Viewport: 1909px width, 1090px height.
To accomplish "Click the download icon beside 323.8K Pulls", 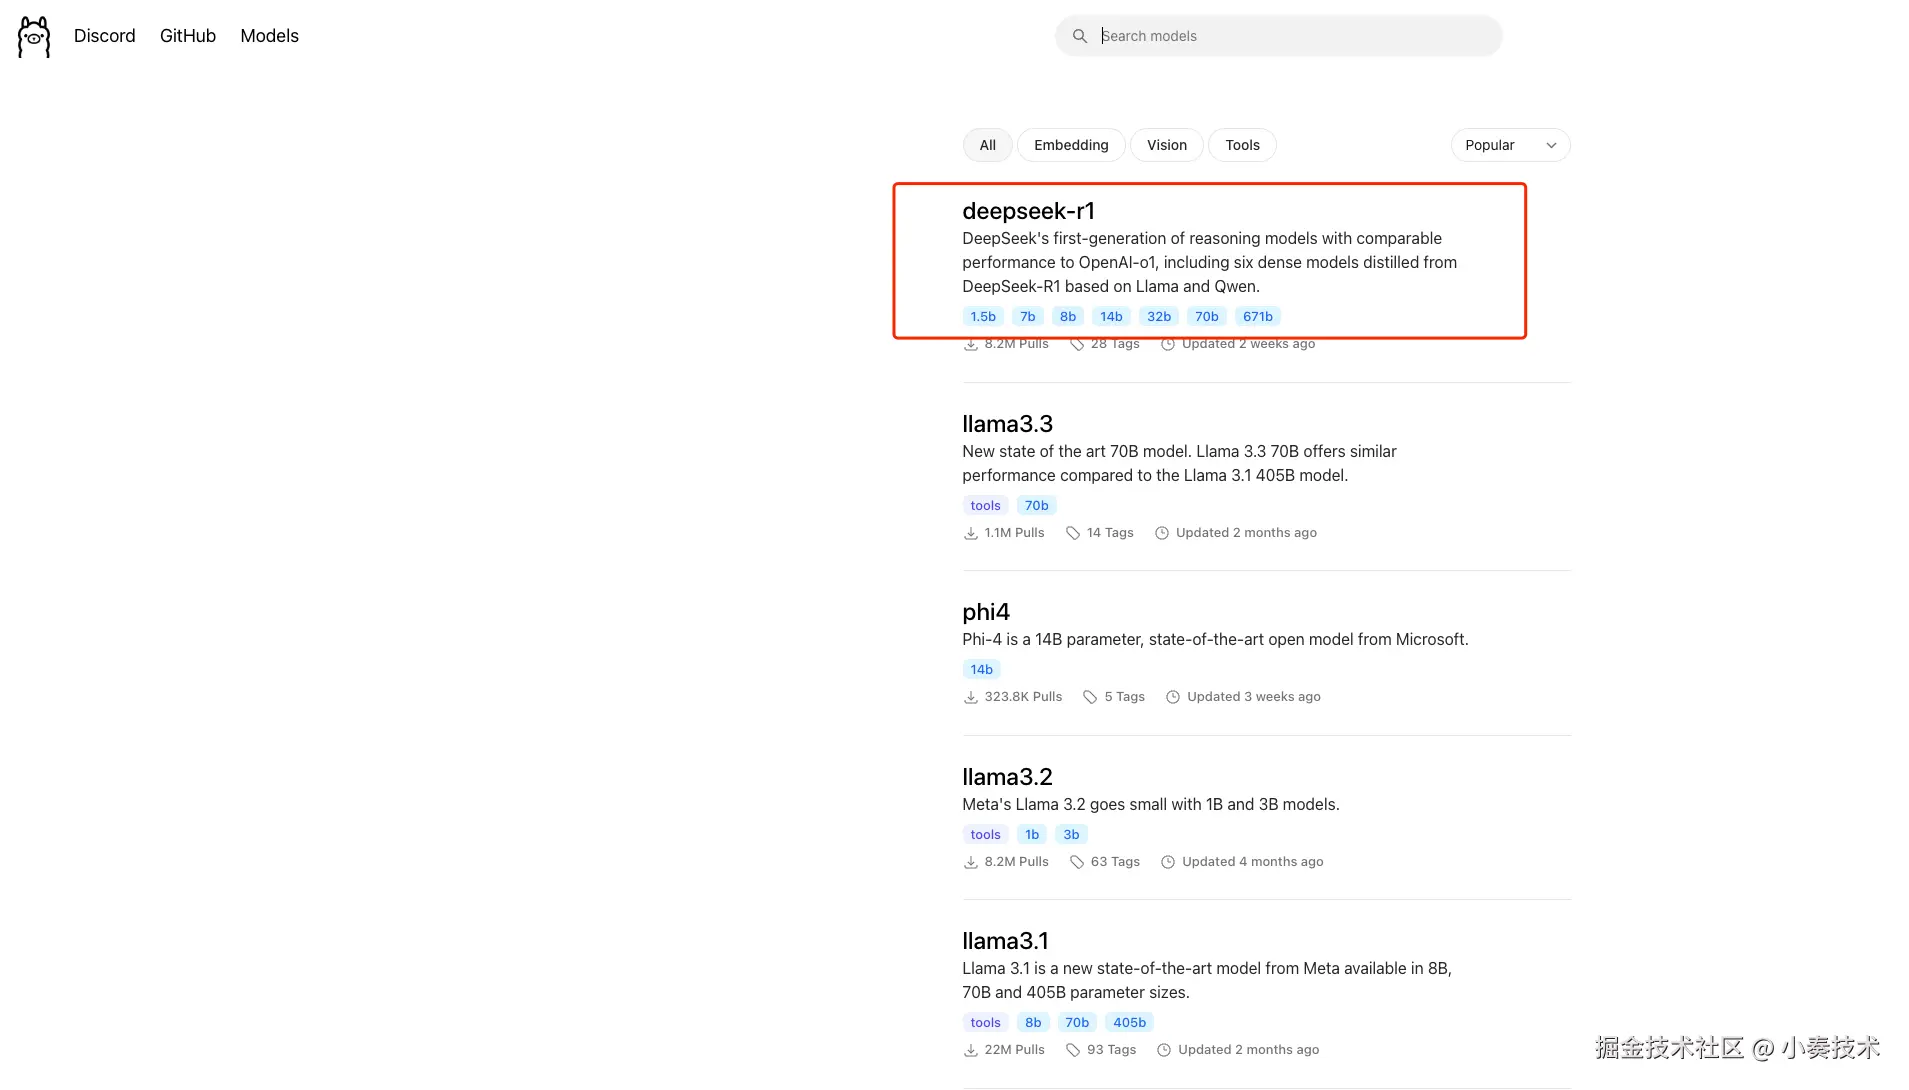I will click(x=970, y=698).
